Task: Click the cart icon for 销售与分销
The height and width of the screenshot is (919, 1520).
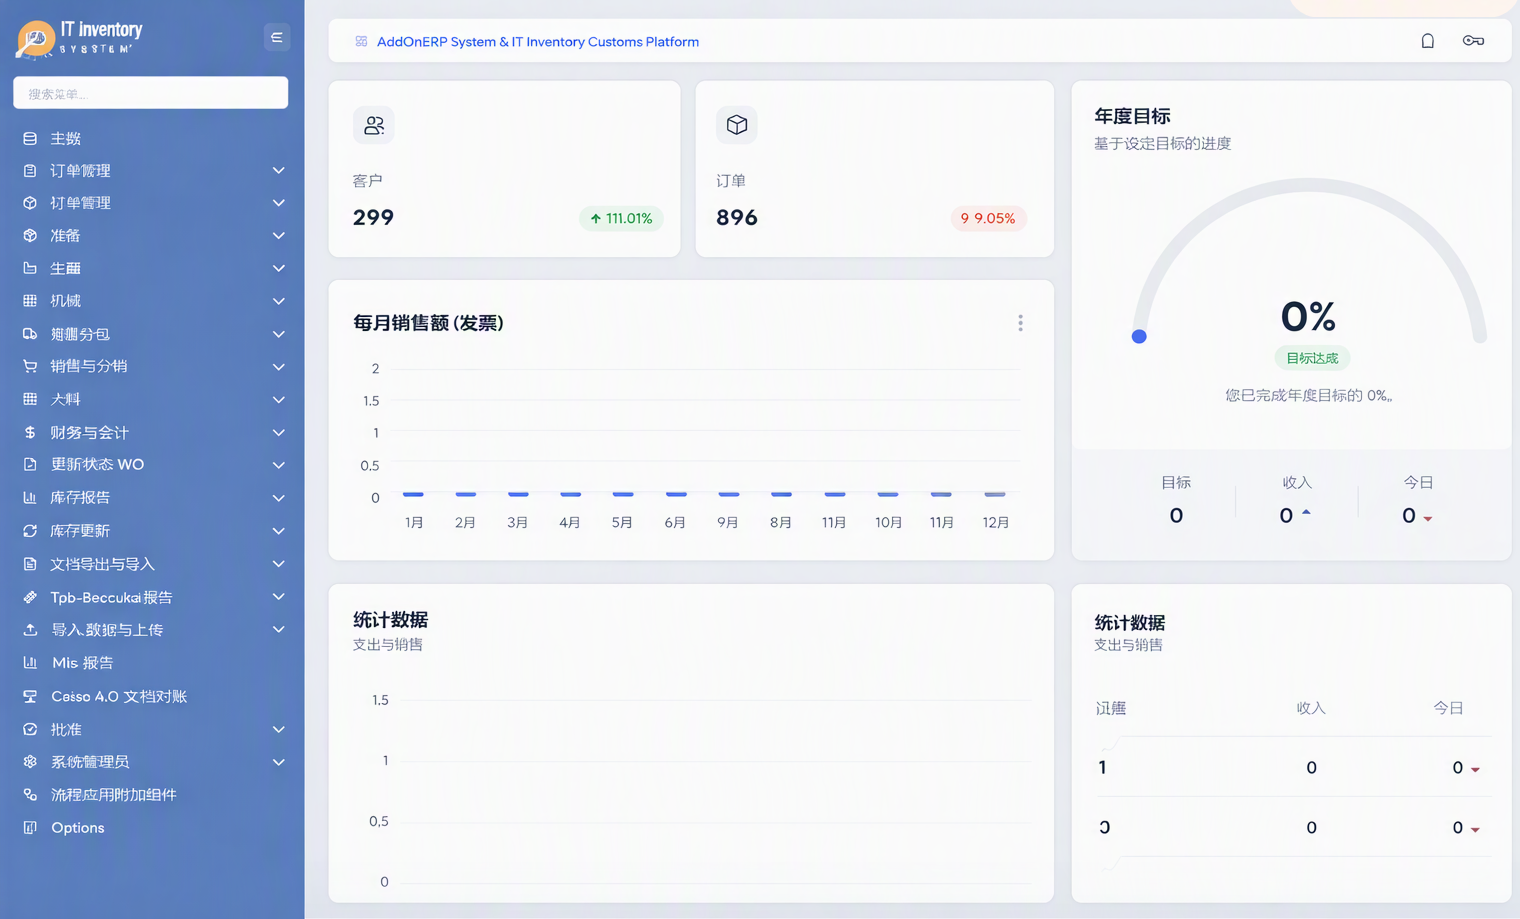Action: (30, 366)
